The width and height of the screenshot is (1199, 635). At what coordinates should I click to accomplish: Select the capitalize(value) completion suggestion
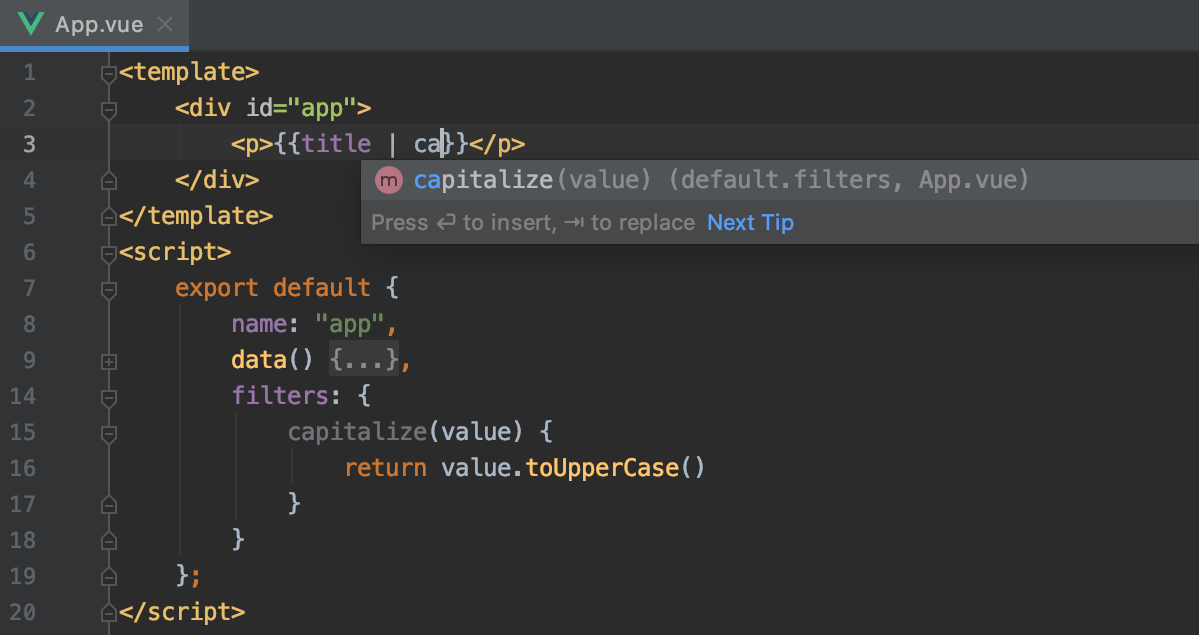tap(780, 181)
